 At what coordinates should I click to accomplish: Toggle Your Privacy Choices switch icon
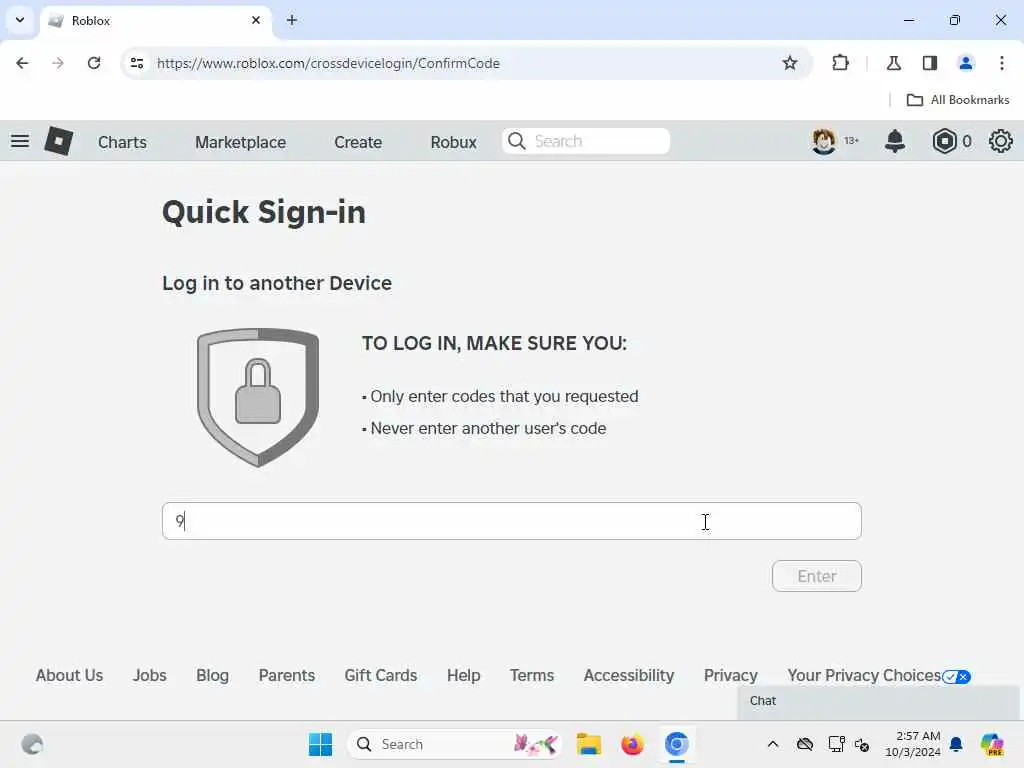point(956,677)
